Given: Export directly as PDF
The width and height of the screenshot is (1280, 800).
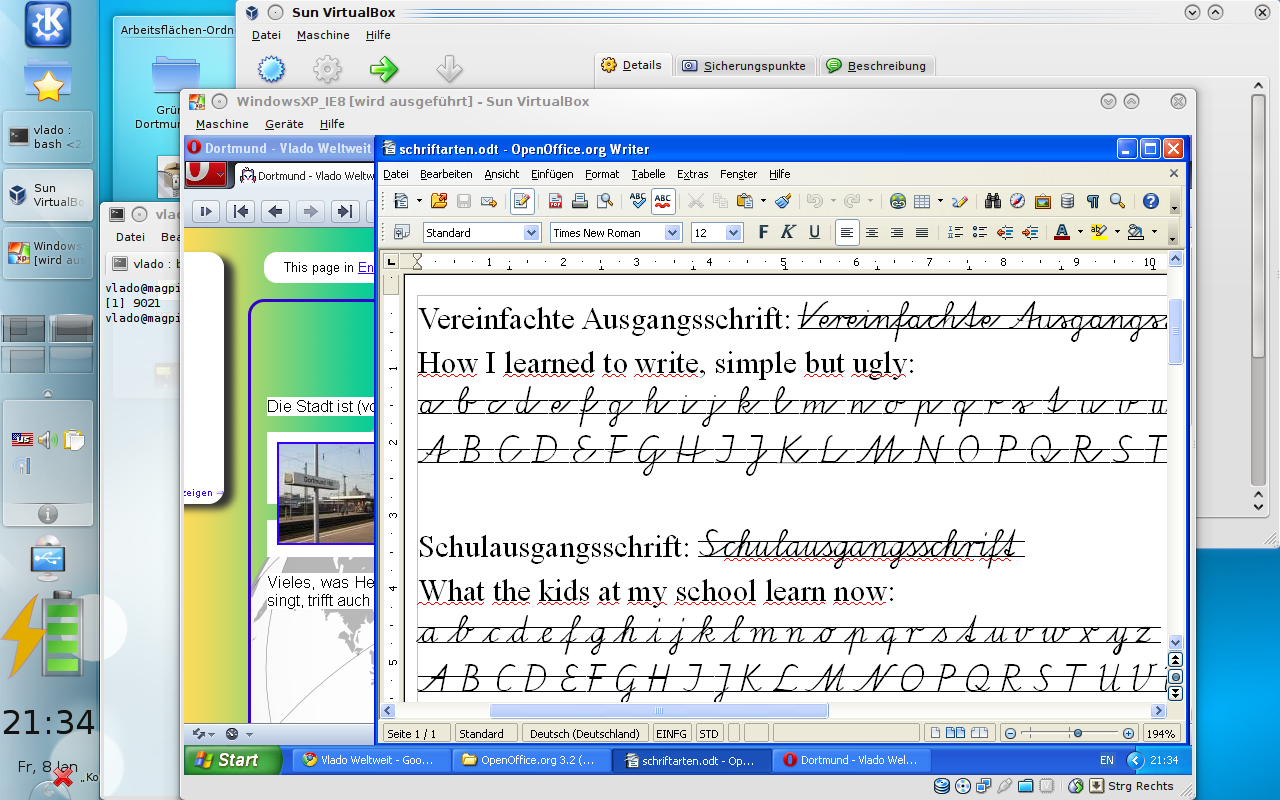Looking at the screenshot, I should 555,201.
